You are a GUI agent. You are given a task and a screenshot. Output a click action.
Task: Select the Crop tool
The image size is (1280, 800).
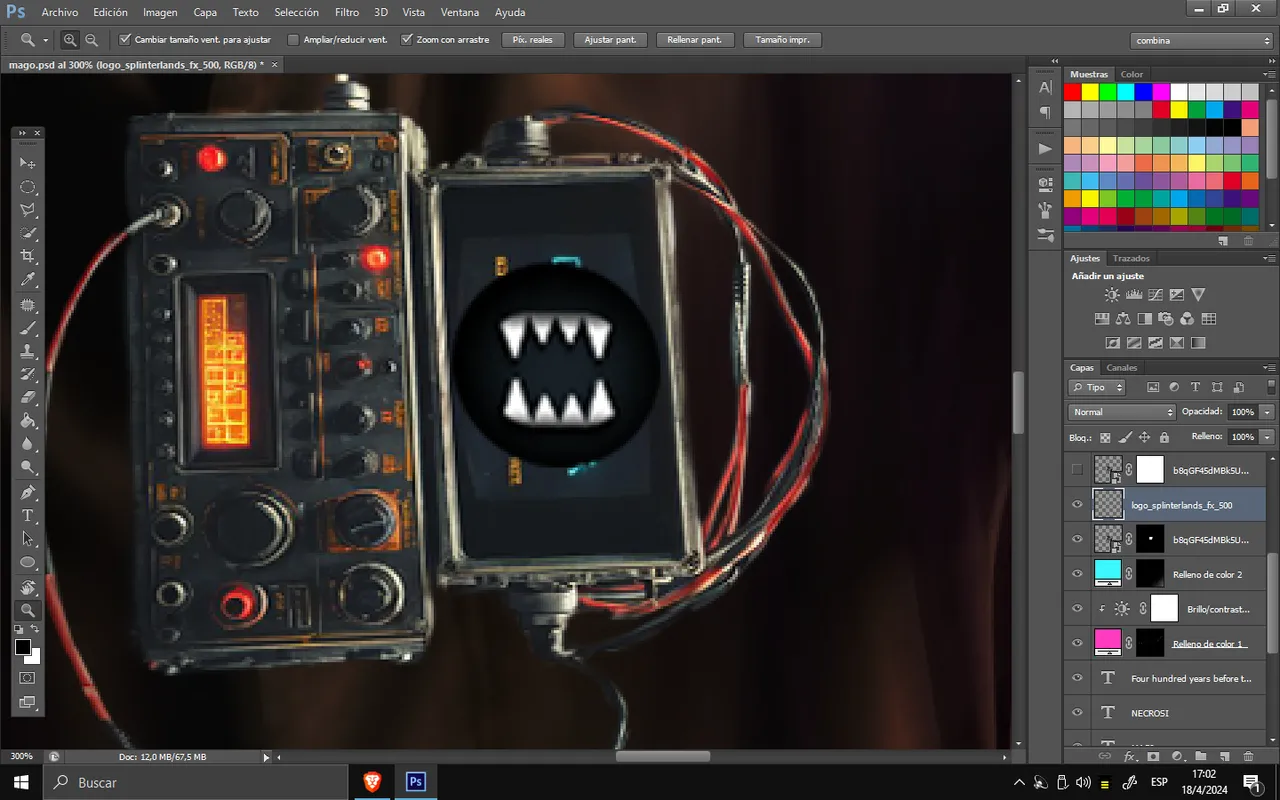tap(28, 257)
